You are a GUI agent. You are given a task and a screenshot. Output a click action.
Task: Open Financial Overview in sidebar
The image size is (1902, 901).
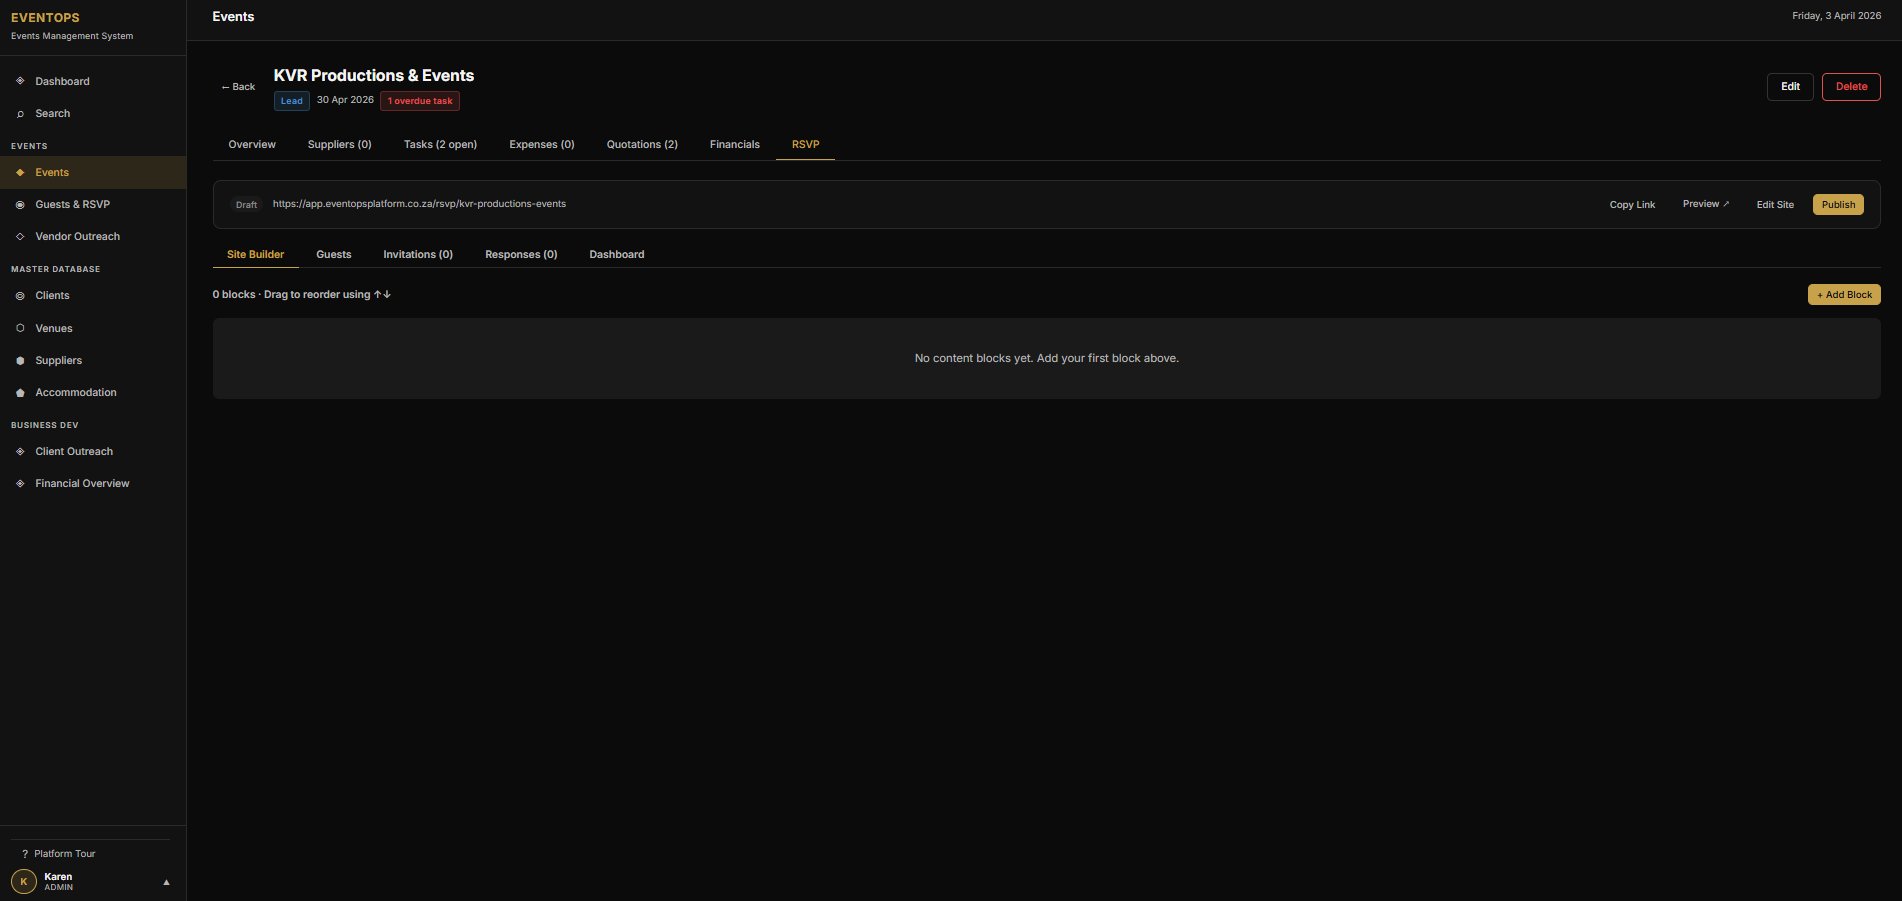82,483
